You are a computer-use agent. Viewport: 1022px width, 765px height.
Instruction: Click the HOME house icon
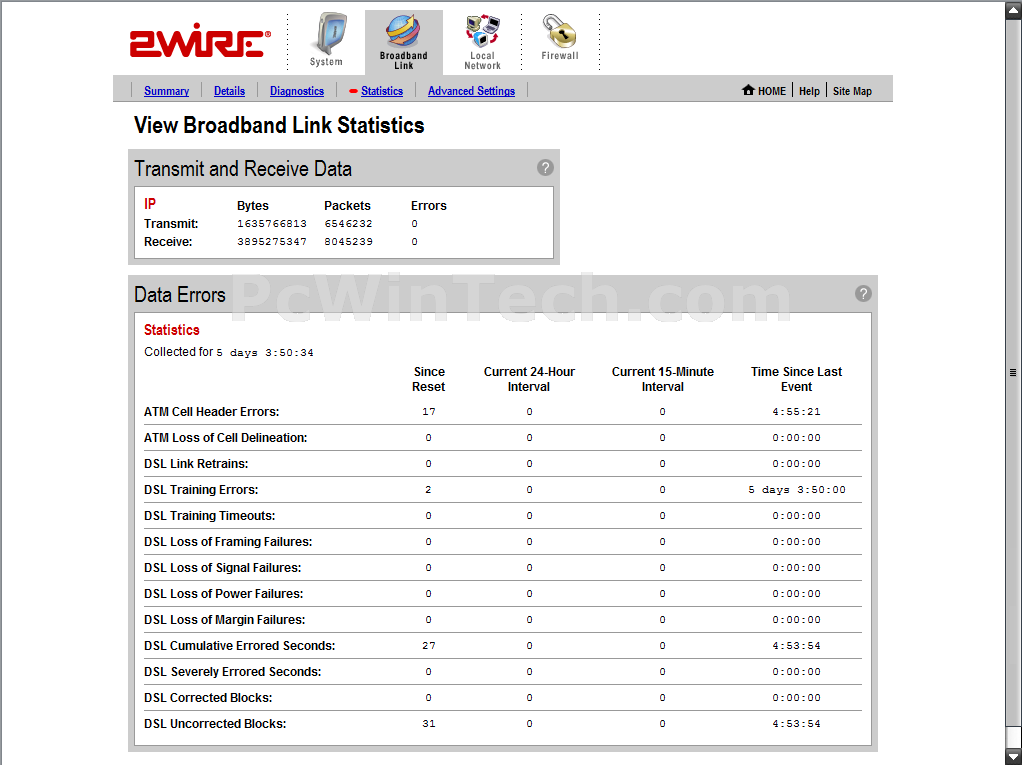click(748, 90)
